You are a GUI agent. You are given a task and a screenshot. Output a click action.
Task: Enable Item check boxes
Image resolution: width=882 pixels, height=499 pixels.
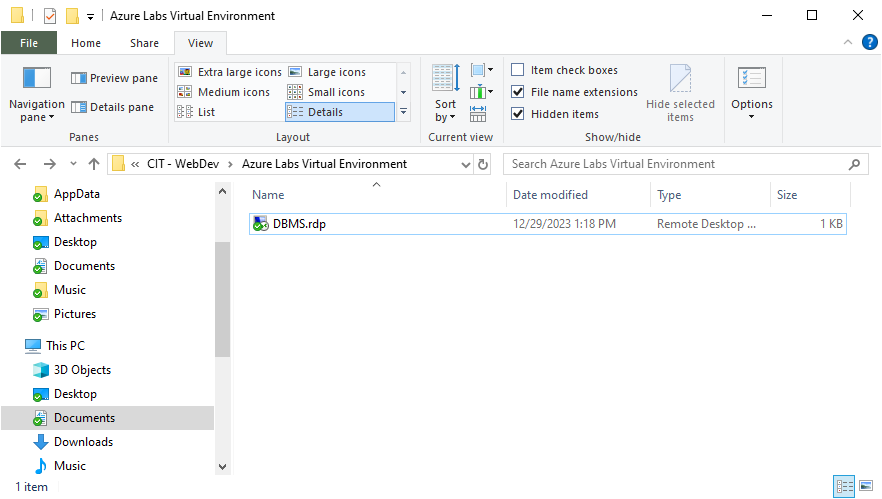click(564, 70)
